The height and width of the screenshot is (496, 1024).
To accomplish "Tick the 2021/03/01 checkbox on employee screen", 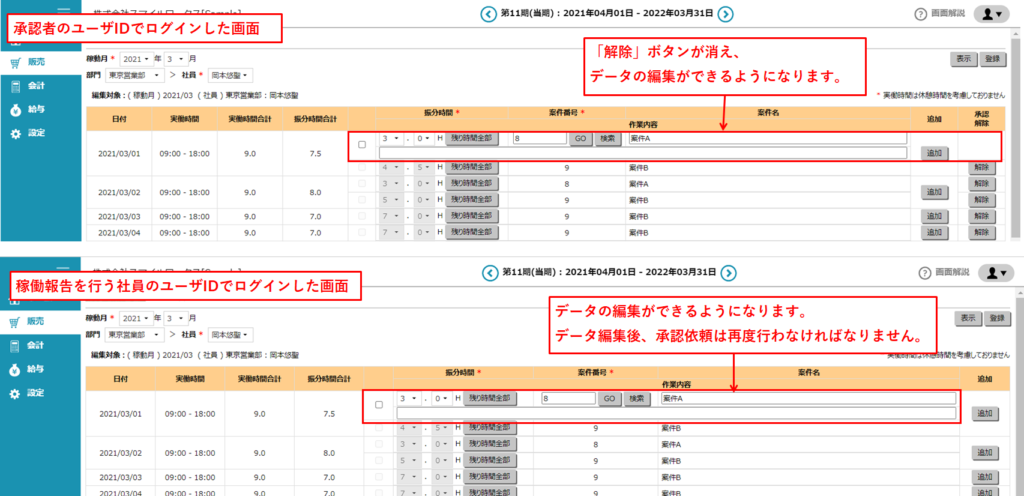I will click(x=378, y=405).
